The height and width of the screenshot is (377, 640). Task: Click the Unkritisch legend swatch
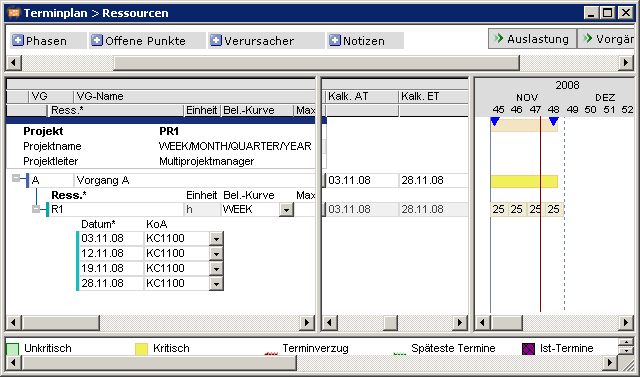pyautogui.click(x=13, y=349)
